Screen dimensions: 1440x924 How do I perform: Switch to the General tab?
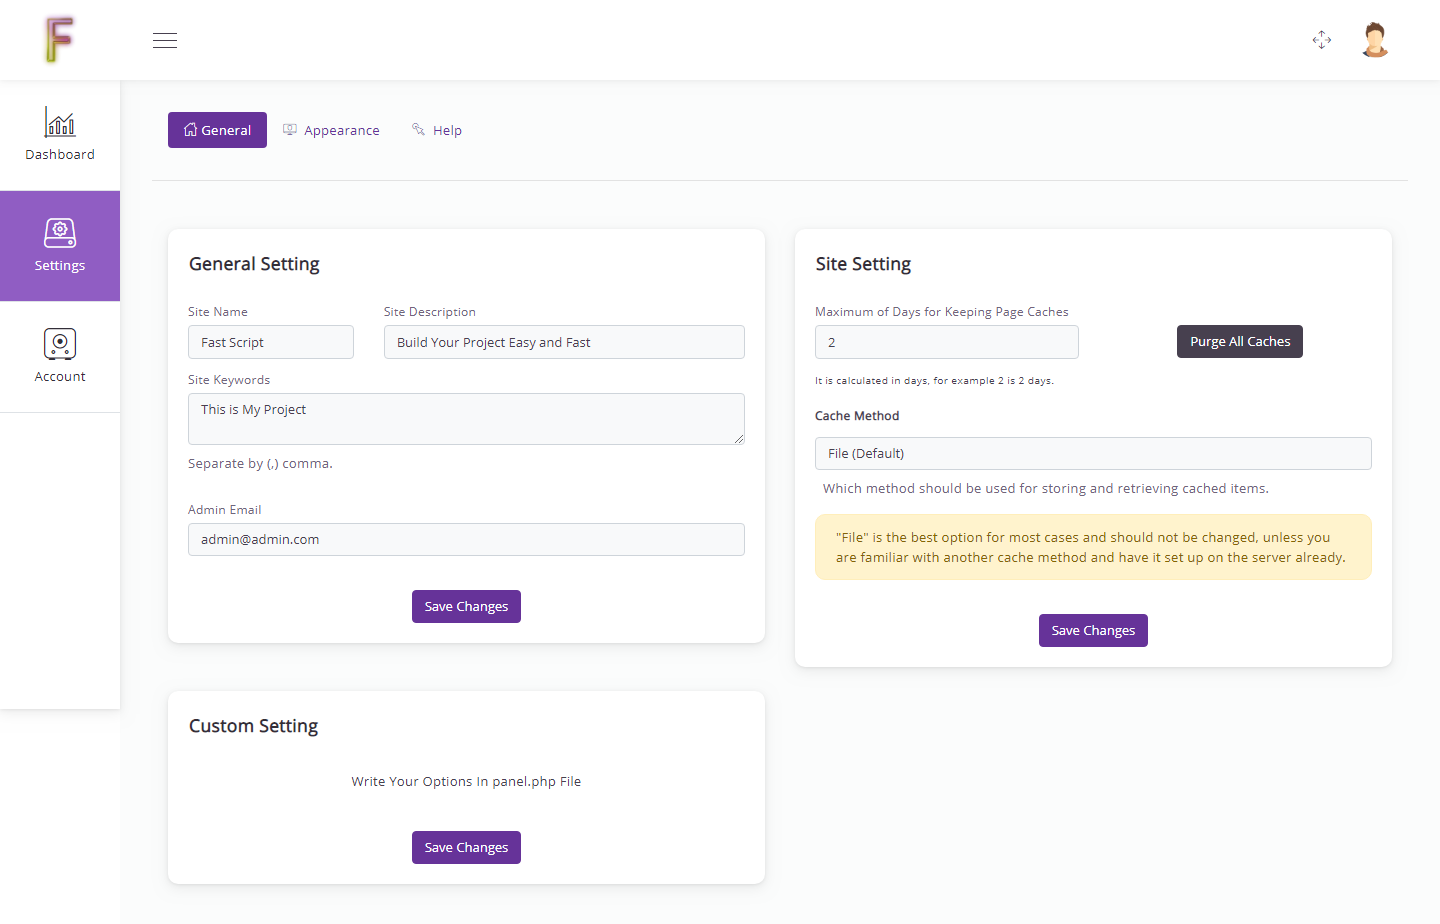[x=217, y=130]
